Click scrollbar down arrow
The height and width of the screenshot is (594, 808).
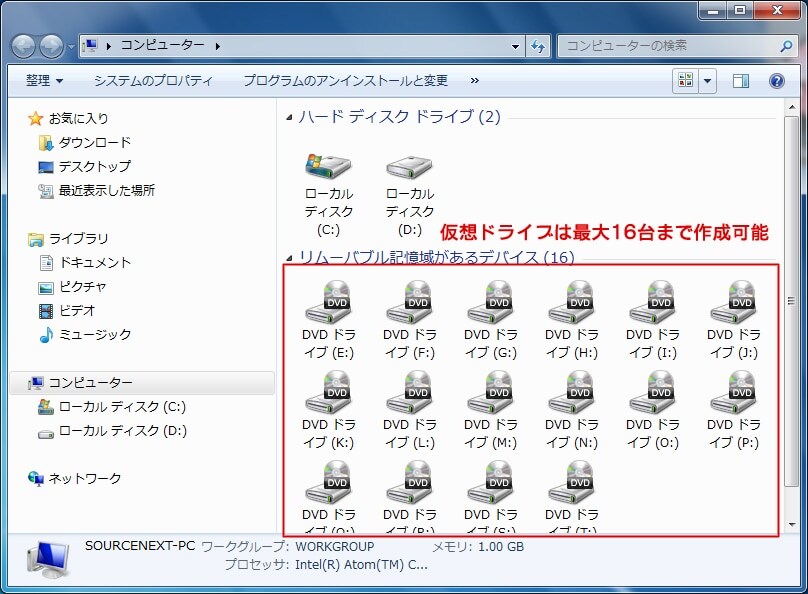pos(792,525)
